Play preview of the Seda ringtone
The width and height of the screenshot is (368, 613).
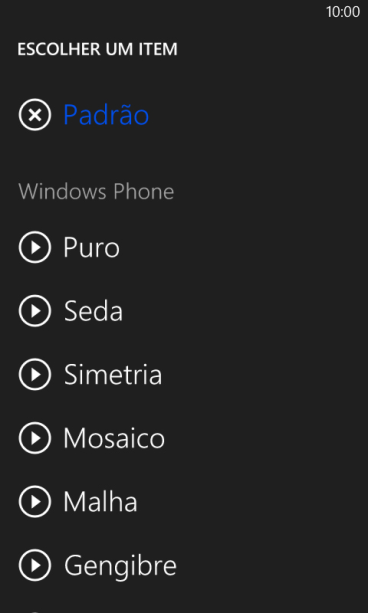coord(35,311)
